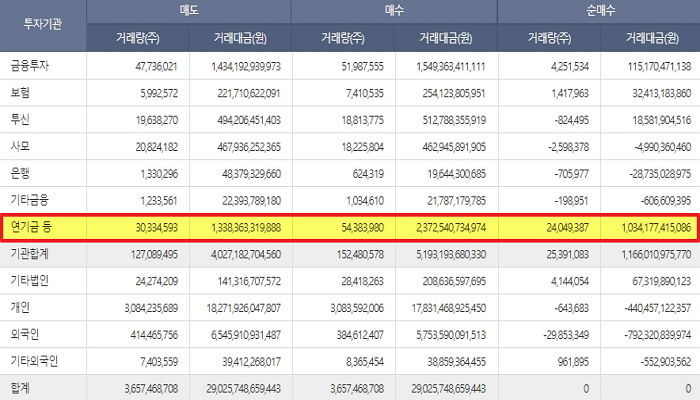Select the 매도 column group header

click(x=188, y=9)
